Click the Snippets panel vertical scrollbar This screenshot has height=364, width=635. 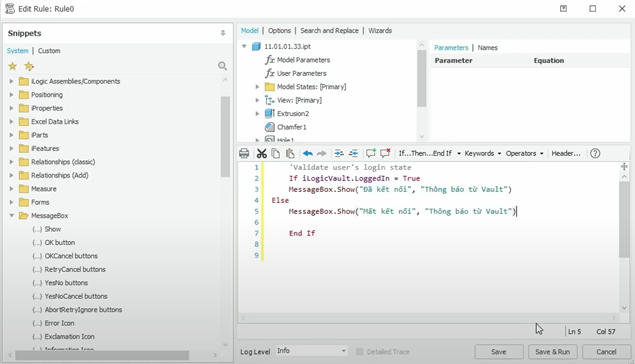(225, 136)
